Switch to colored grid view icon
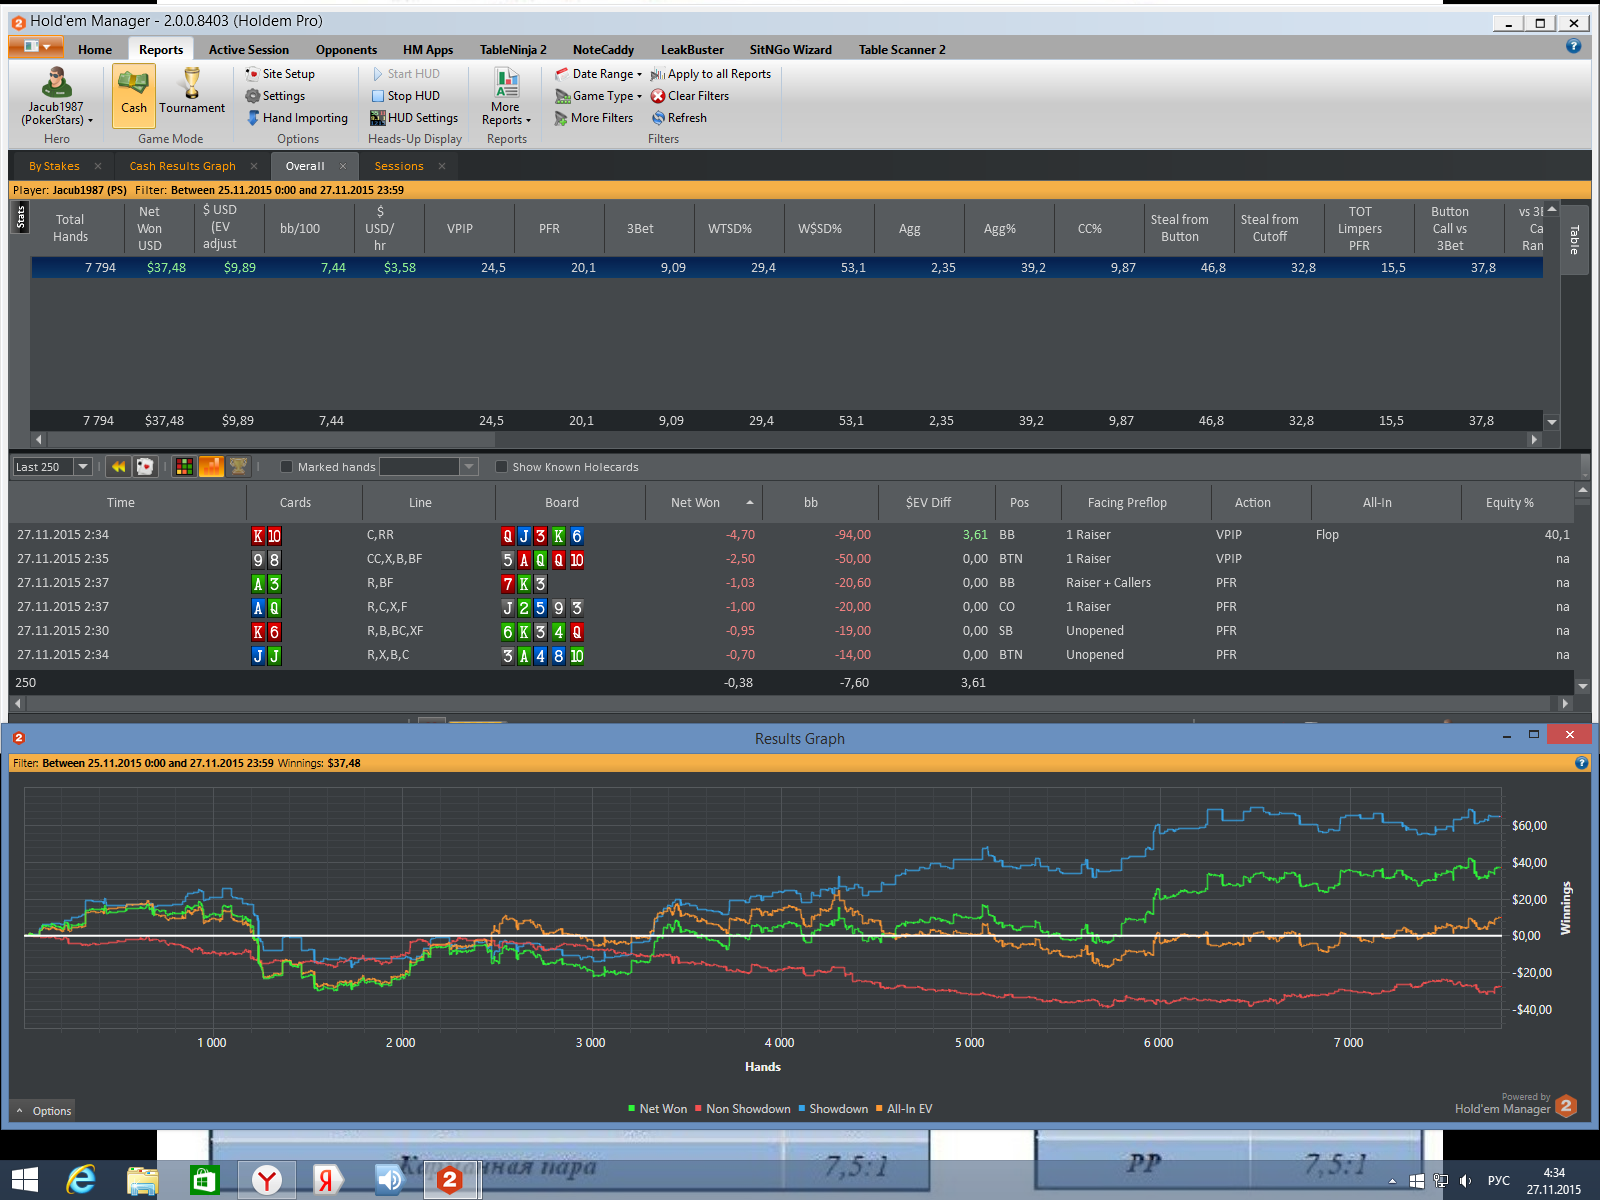Image resolution: width=1600 pixels, height=1200 pixels. pos(184,466)
